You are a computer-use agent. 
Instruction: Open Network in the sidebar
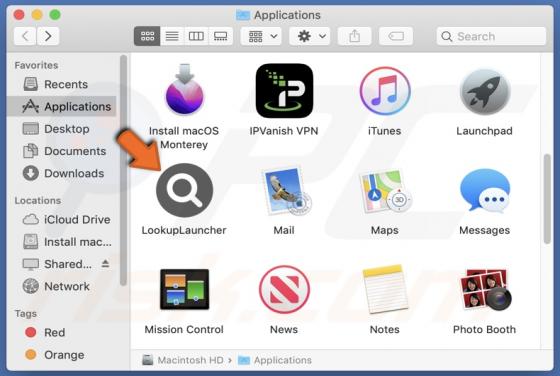coord(61,286)
